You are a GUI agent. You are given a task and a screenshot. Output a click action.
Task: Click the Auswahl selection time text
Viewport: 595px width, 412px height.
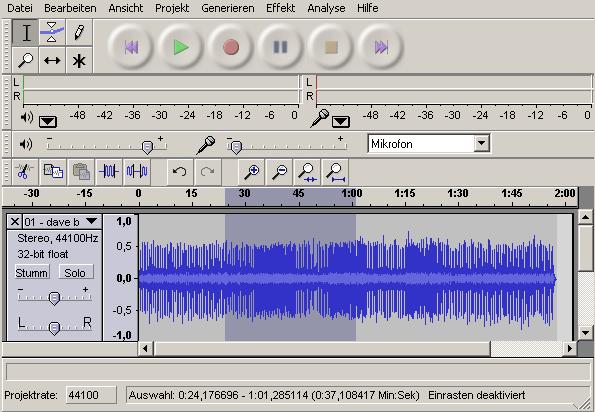pos(274,395)
